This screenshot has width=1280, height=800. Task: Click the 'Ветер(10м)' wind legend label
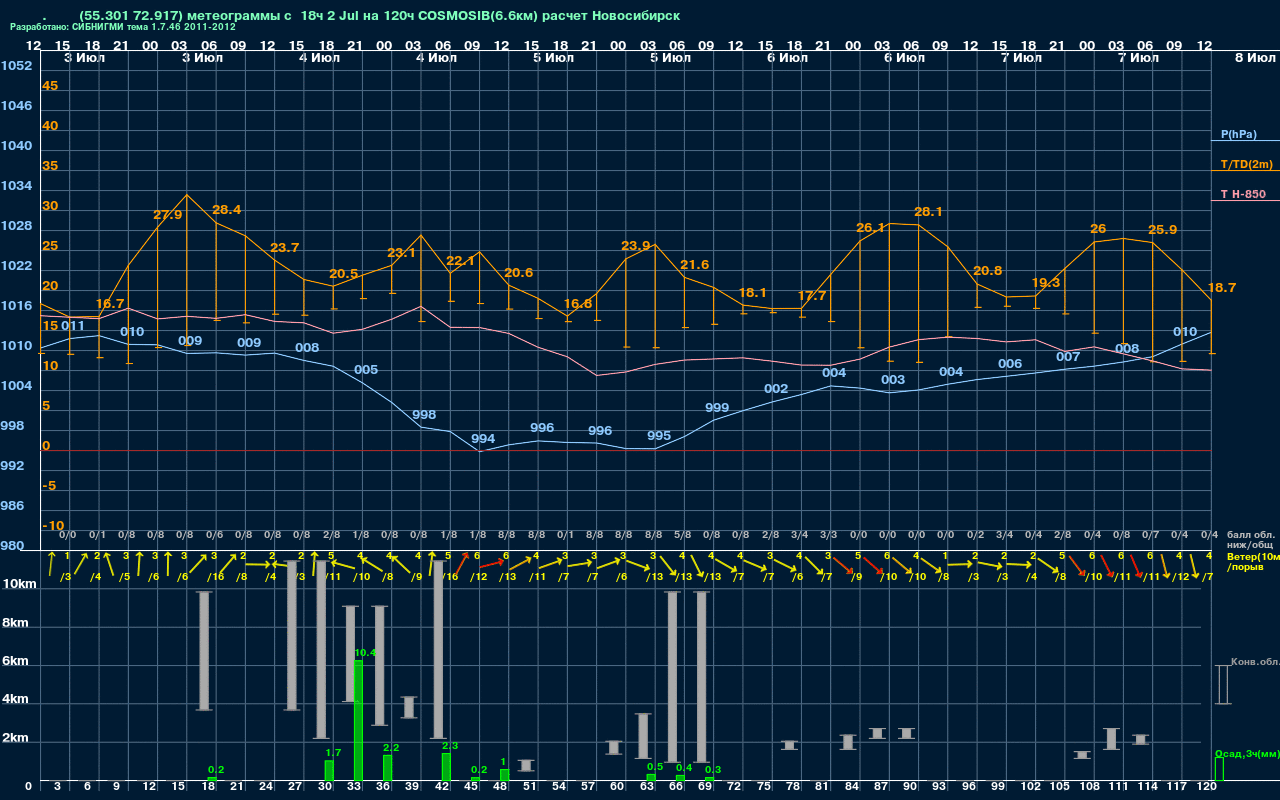[x=1252, y=556]
